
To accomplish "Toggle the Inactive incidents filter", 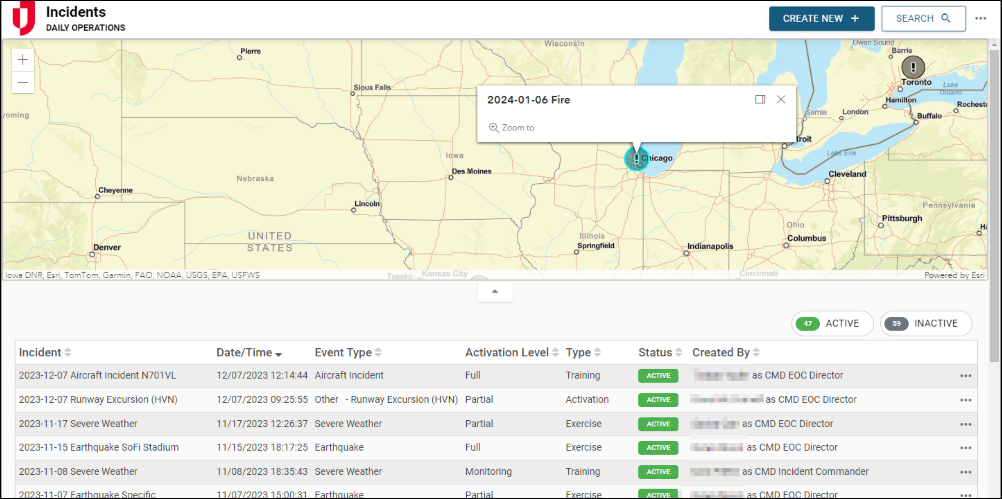I will pos(925,323).
